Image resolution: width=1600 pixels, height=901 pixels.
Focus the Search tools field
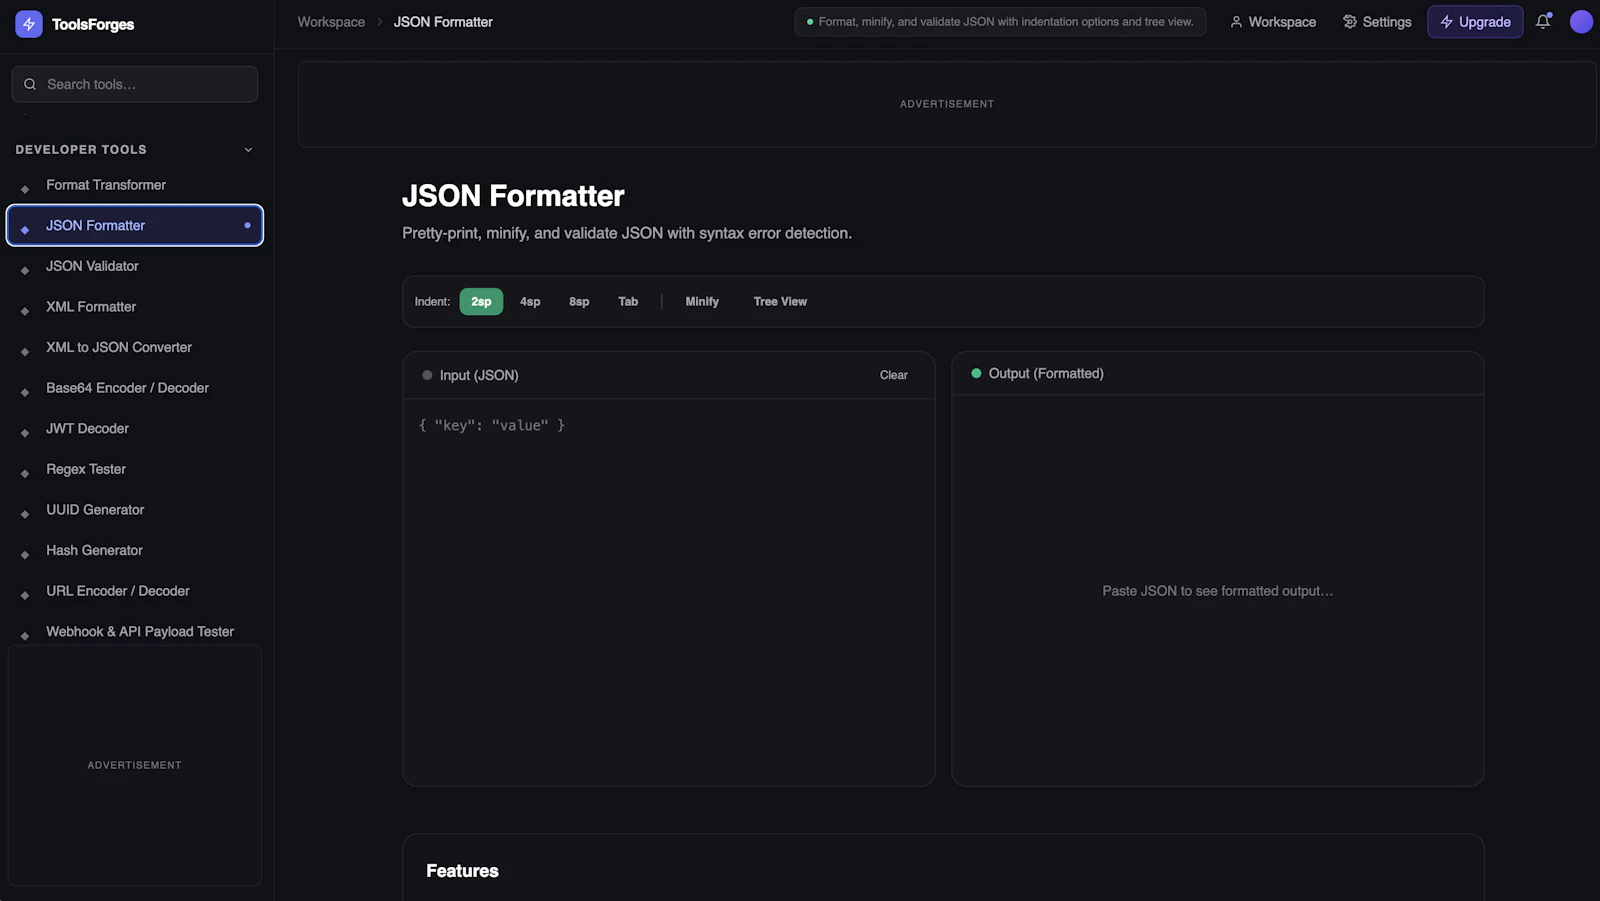[x=135, y=84]
